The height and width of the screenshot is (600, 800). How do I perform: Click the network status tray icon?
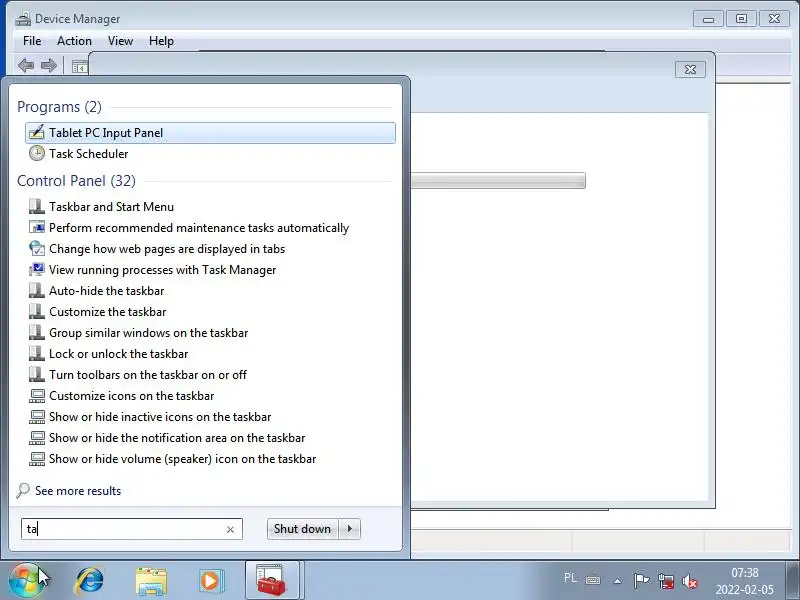(666, 581)
